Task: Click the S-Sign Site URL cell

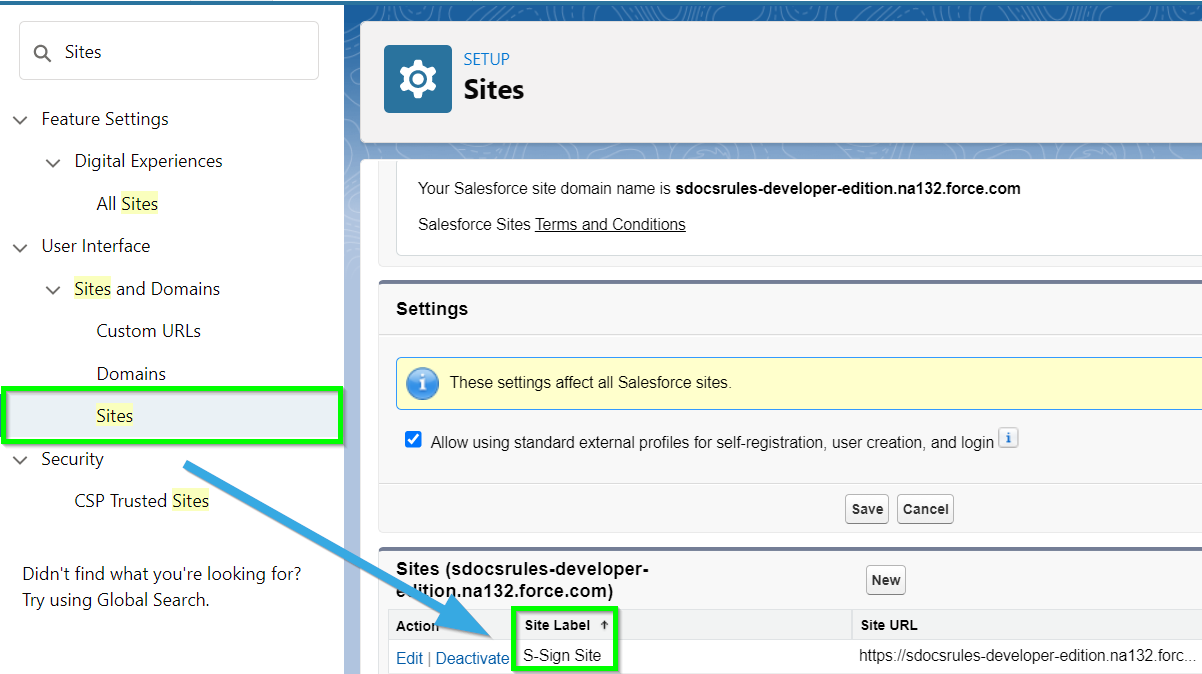Action: (x=1027, y=656)
